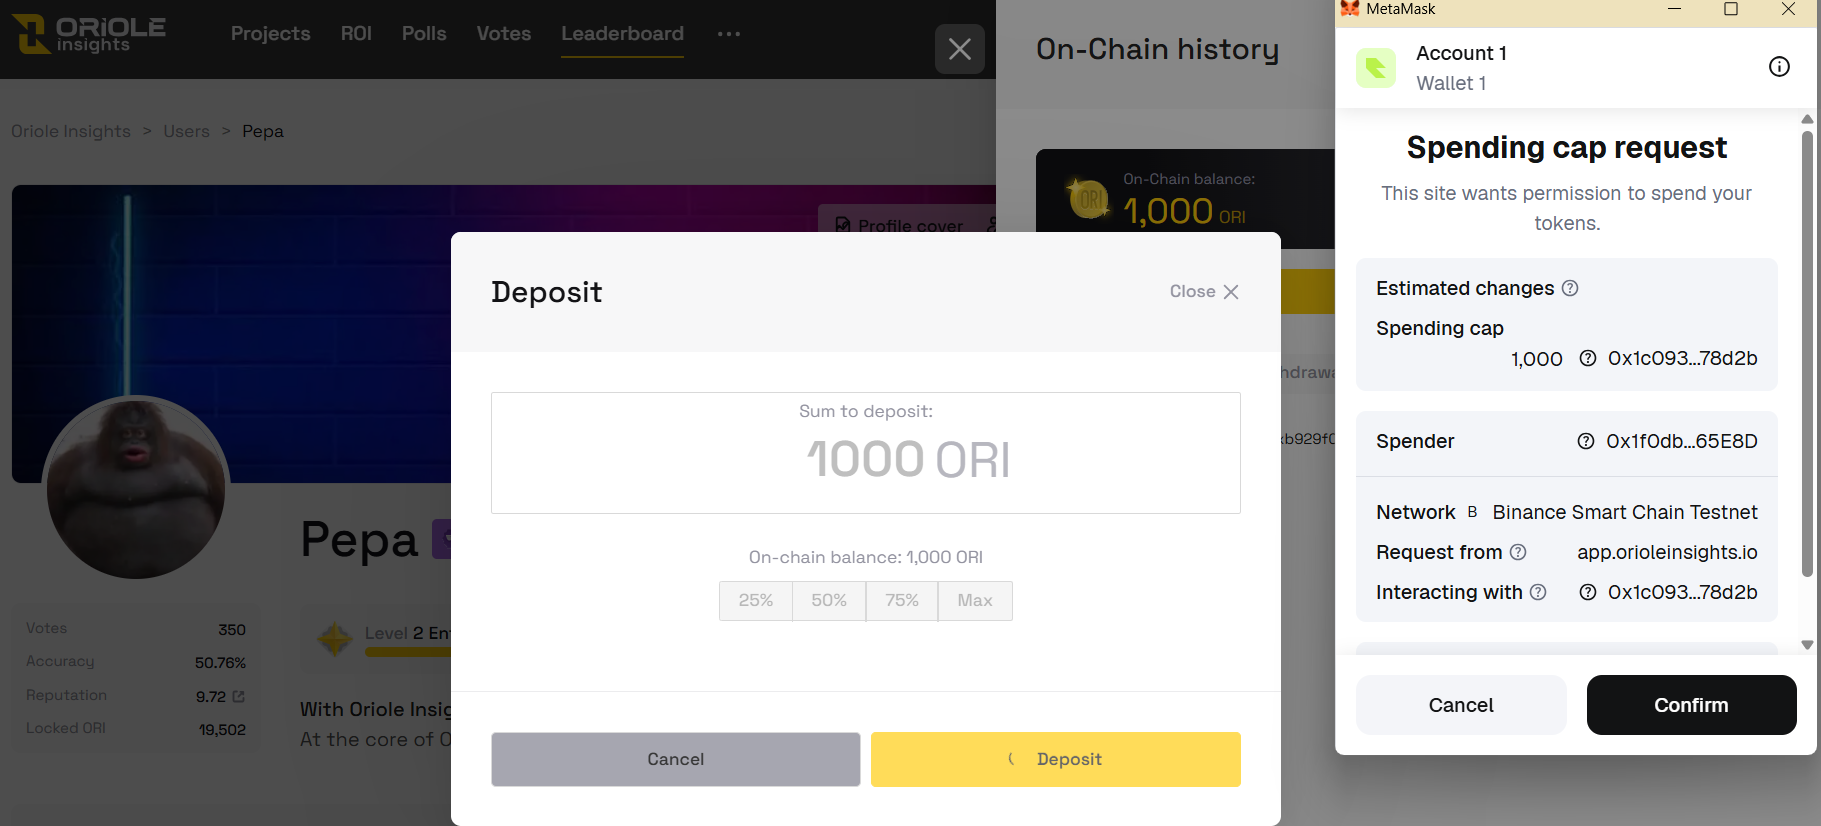
Task: Click the Account 1 green avatar icon
Action: [1376, 68]
